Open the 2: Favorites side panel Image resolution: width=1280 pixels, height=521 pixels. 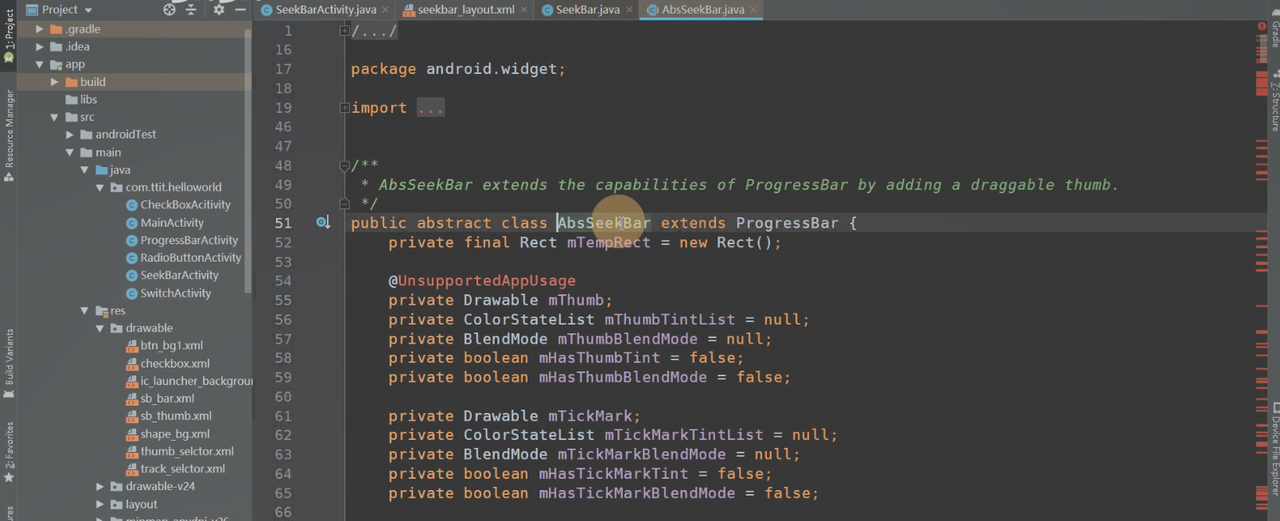(x=8, y=452)
